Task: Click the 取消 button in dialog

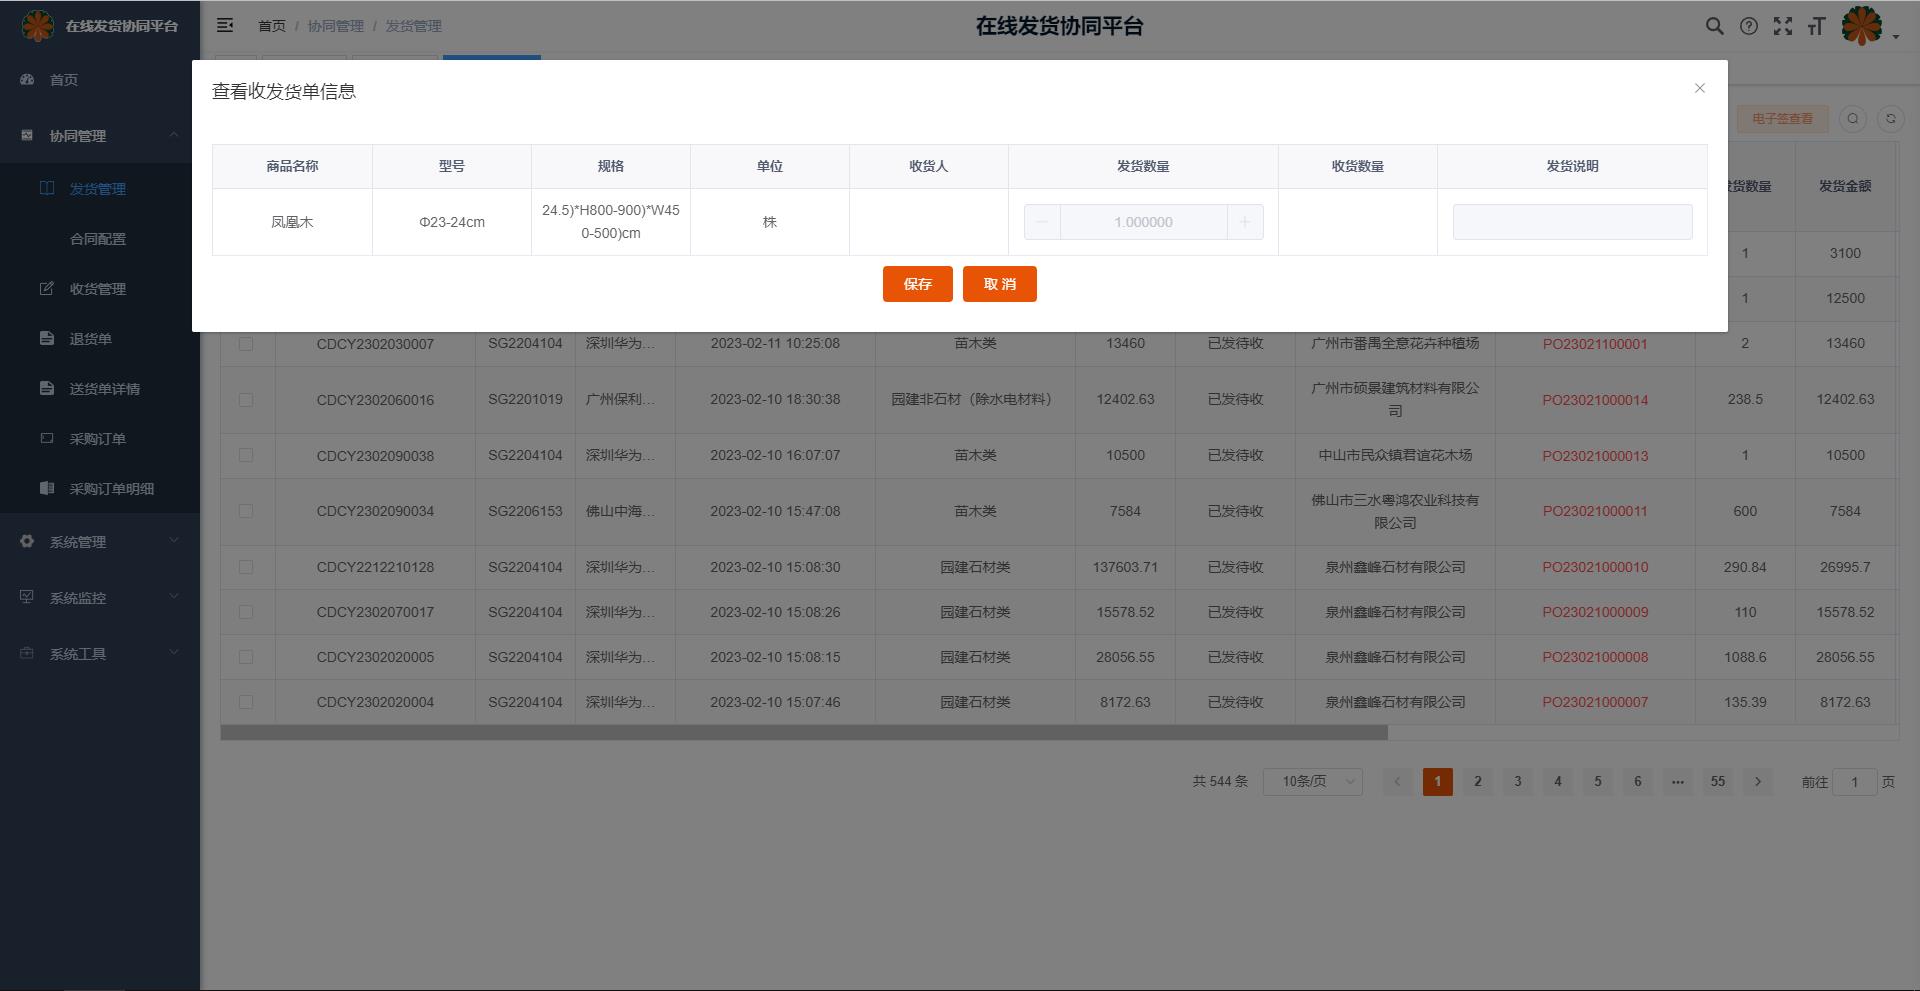Action: click(x=999, y=284)
